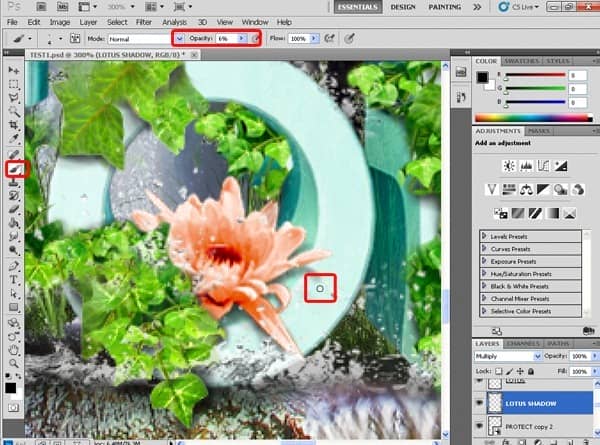The width and height of the screenshot is (600, 445).
Task: Add a Threshold adjustment layer
Action: (535, 213)
